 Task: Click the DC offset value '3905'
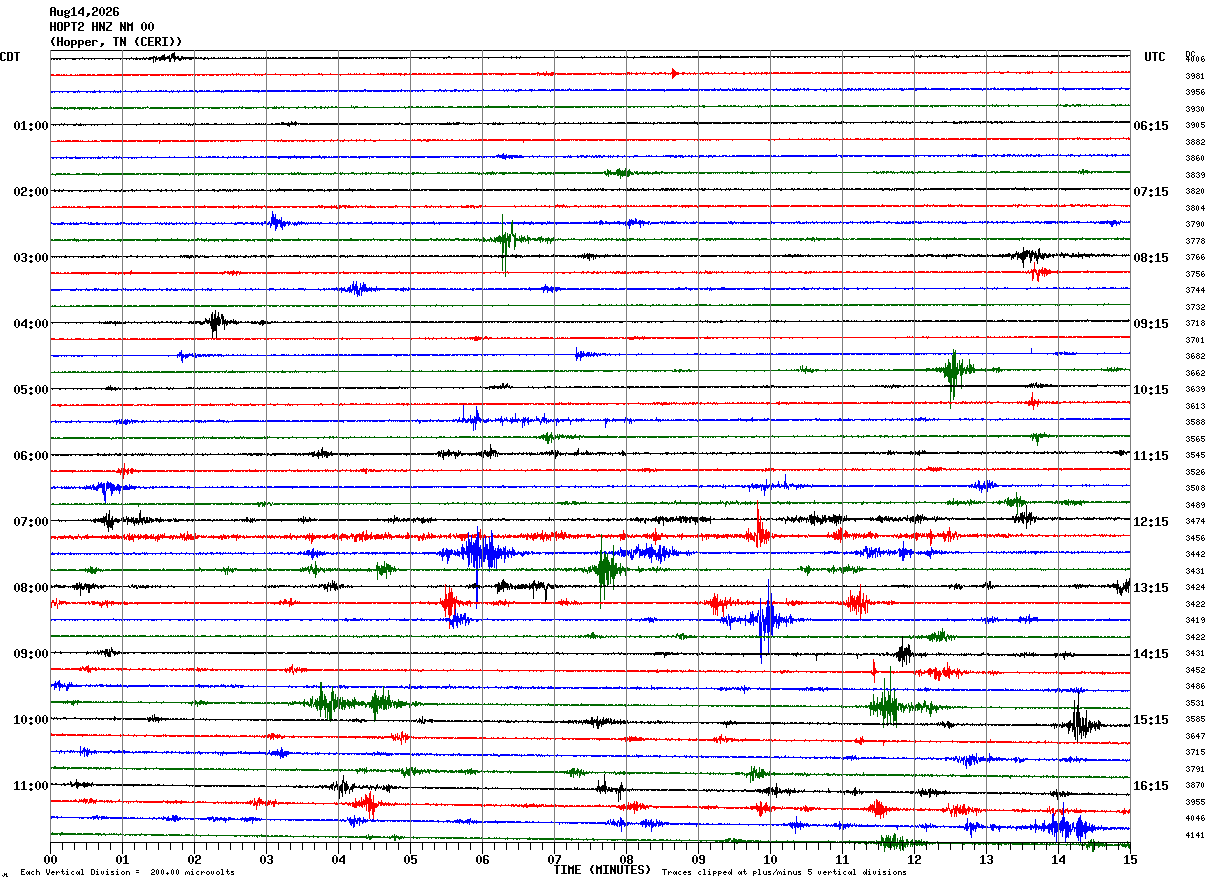click(1195, 126)
